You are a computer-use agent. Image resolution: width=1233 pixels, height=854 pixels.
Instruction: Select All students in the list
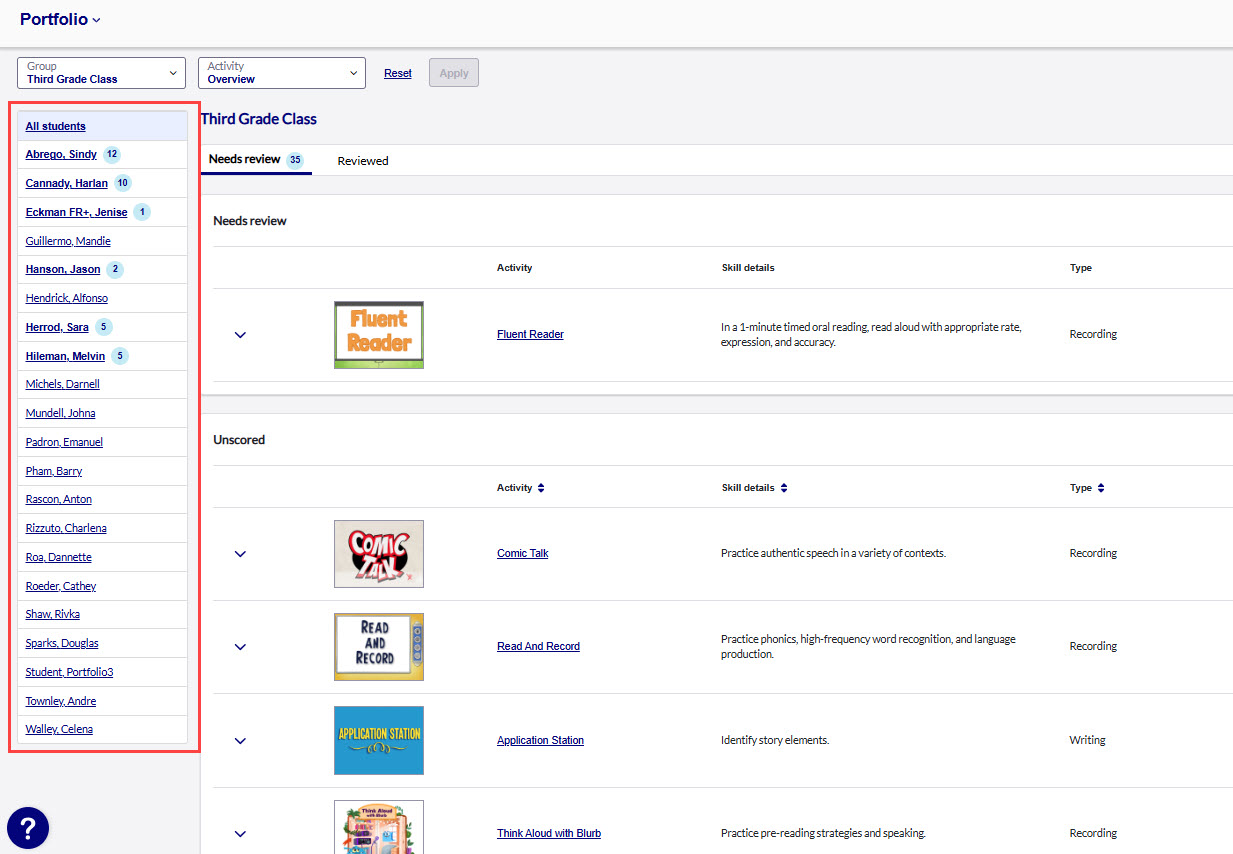click(56, 126)
